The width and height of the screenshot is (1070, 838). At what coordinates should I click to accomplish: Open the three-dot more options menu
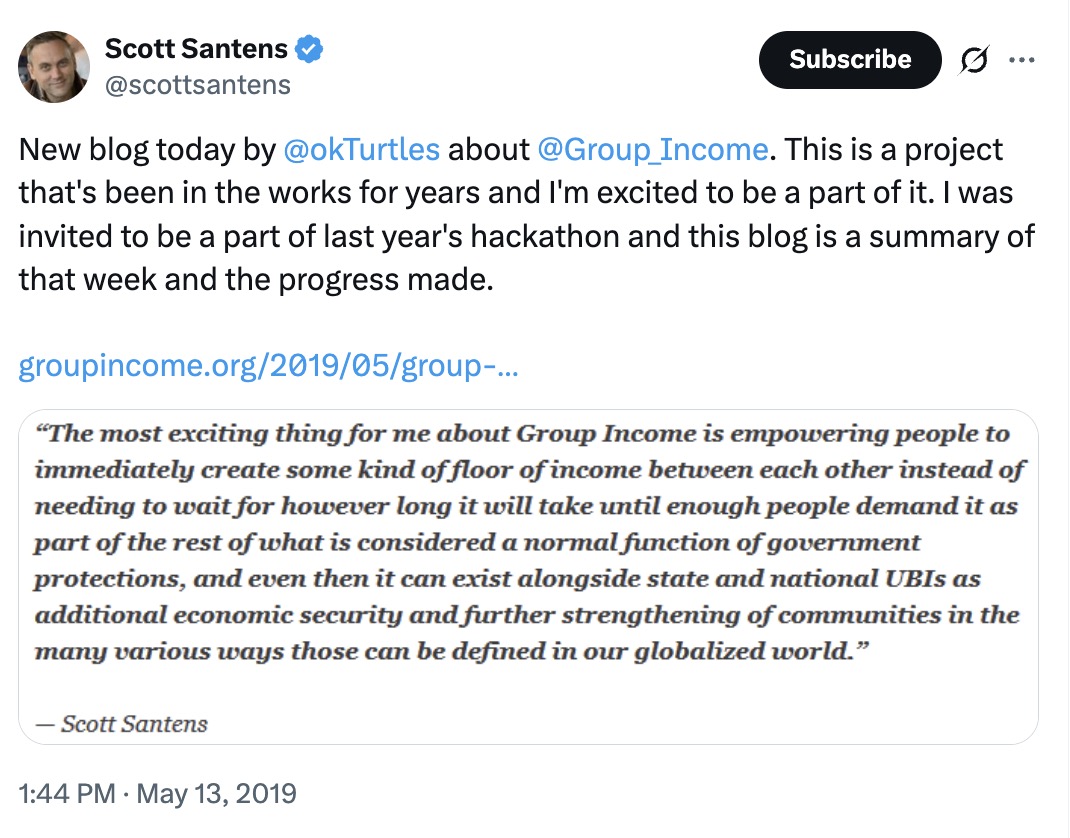(1021, 60)
